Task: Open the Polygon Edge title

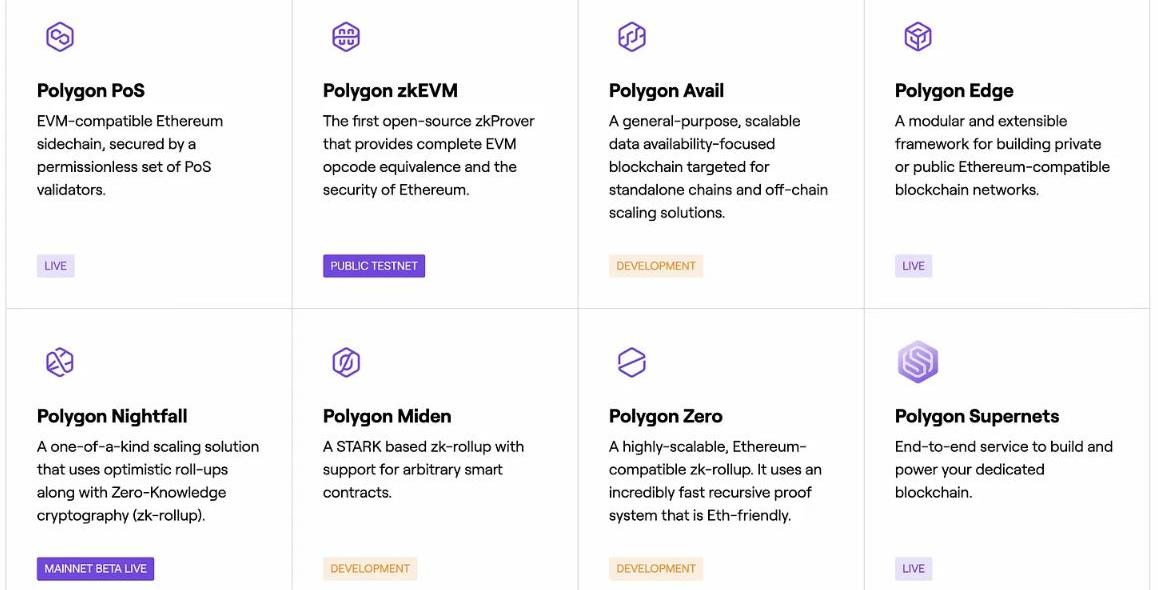Action: [x=954, y=91]
